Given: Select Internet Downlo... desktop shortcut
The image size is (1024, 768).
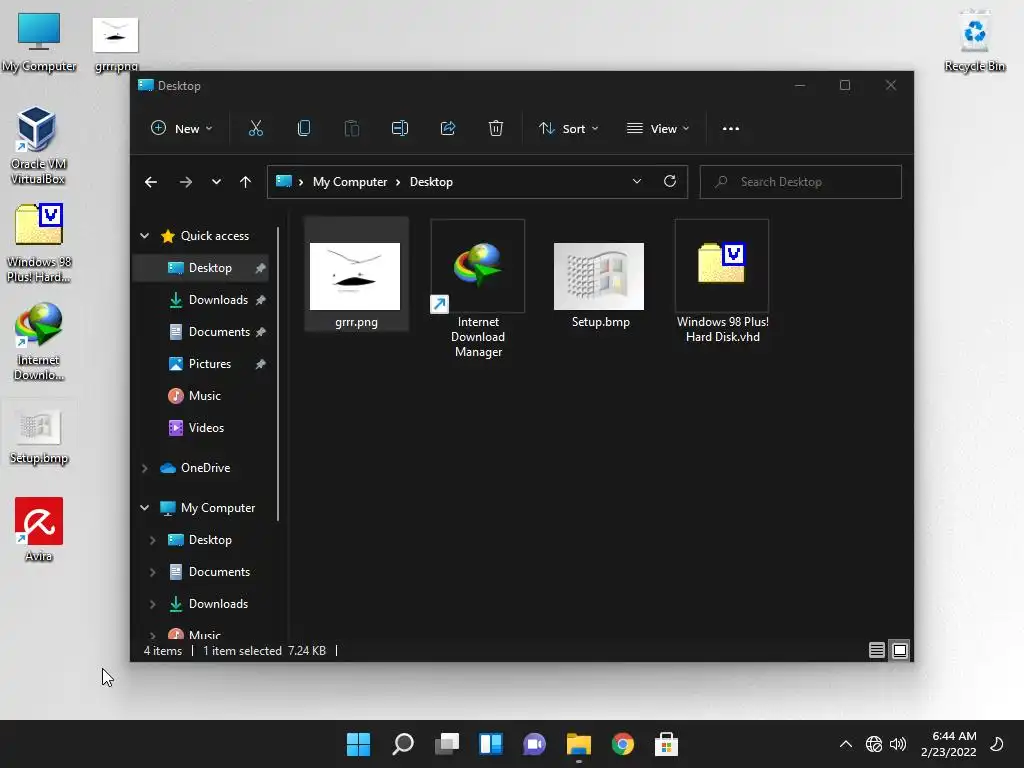Looking at the screenshot, I should click(x=39, y=341).
